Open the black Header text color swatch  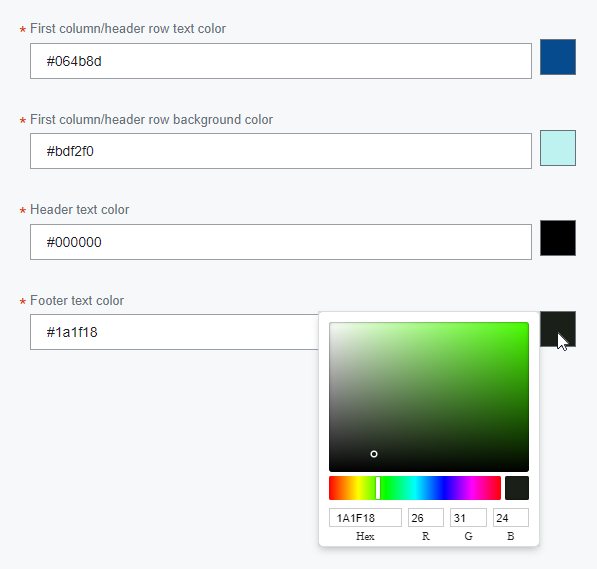[x=558, y=238]
